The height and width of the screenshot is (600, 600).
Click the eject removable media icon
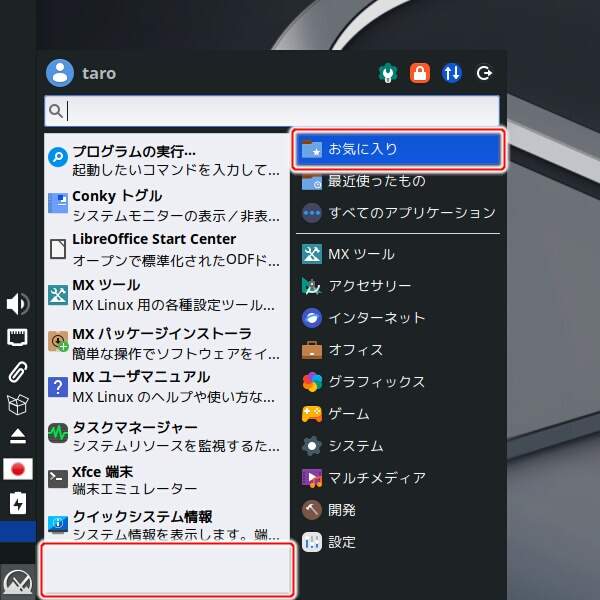(18, 436)
